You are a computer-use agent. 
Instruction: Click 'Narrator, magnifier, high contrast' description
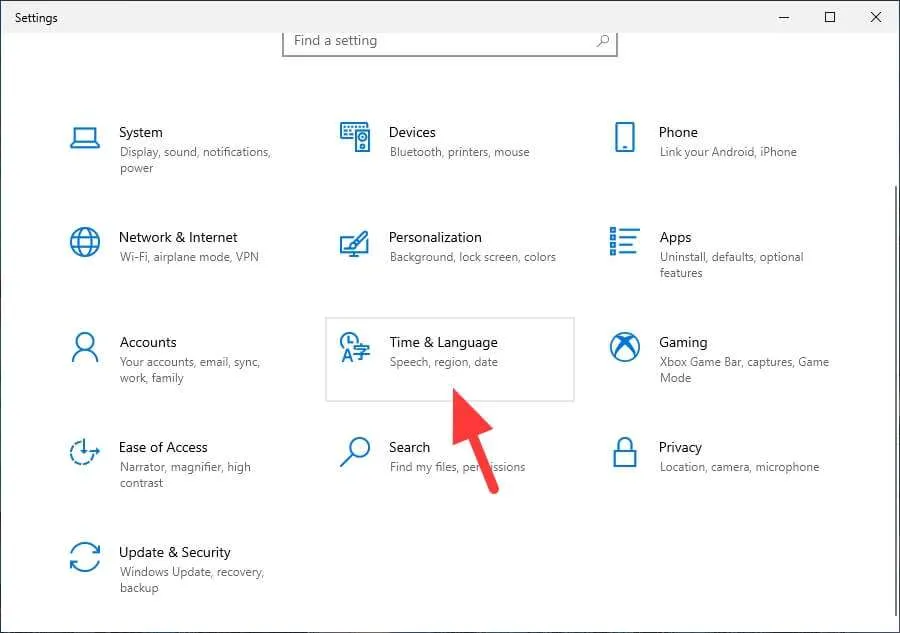pyautogui.click(x=185, y=475)
